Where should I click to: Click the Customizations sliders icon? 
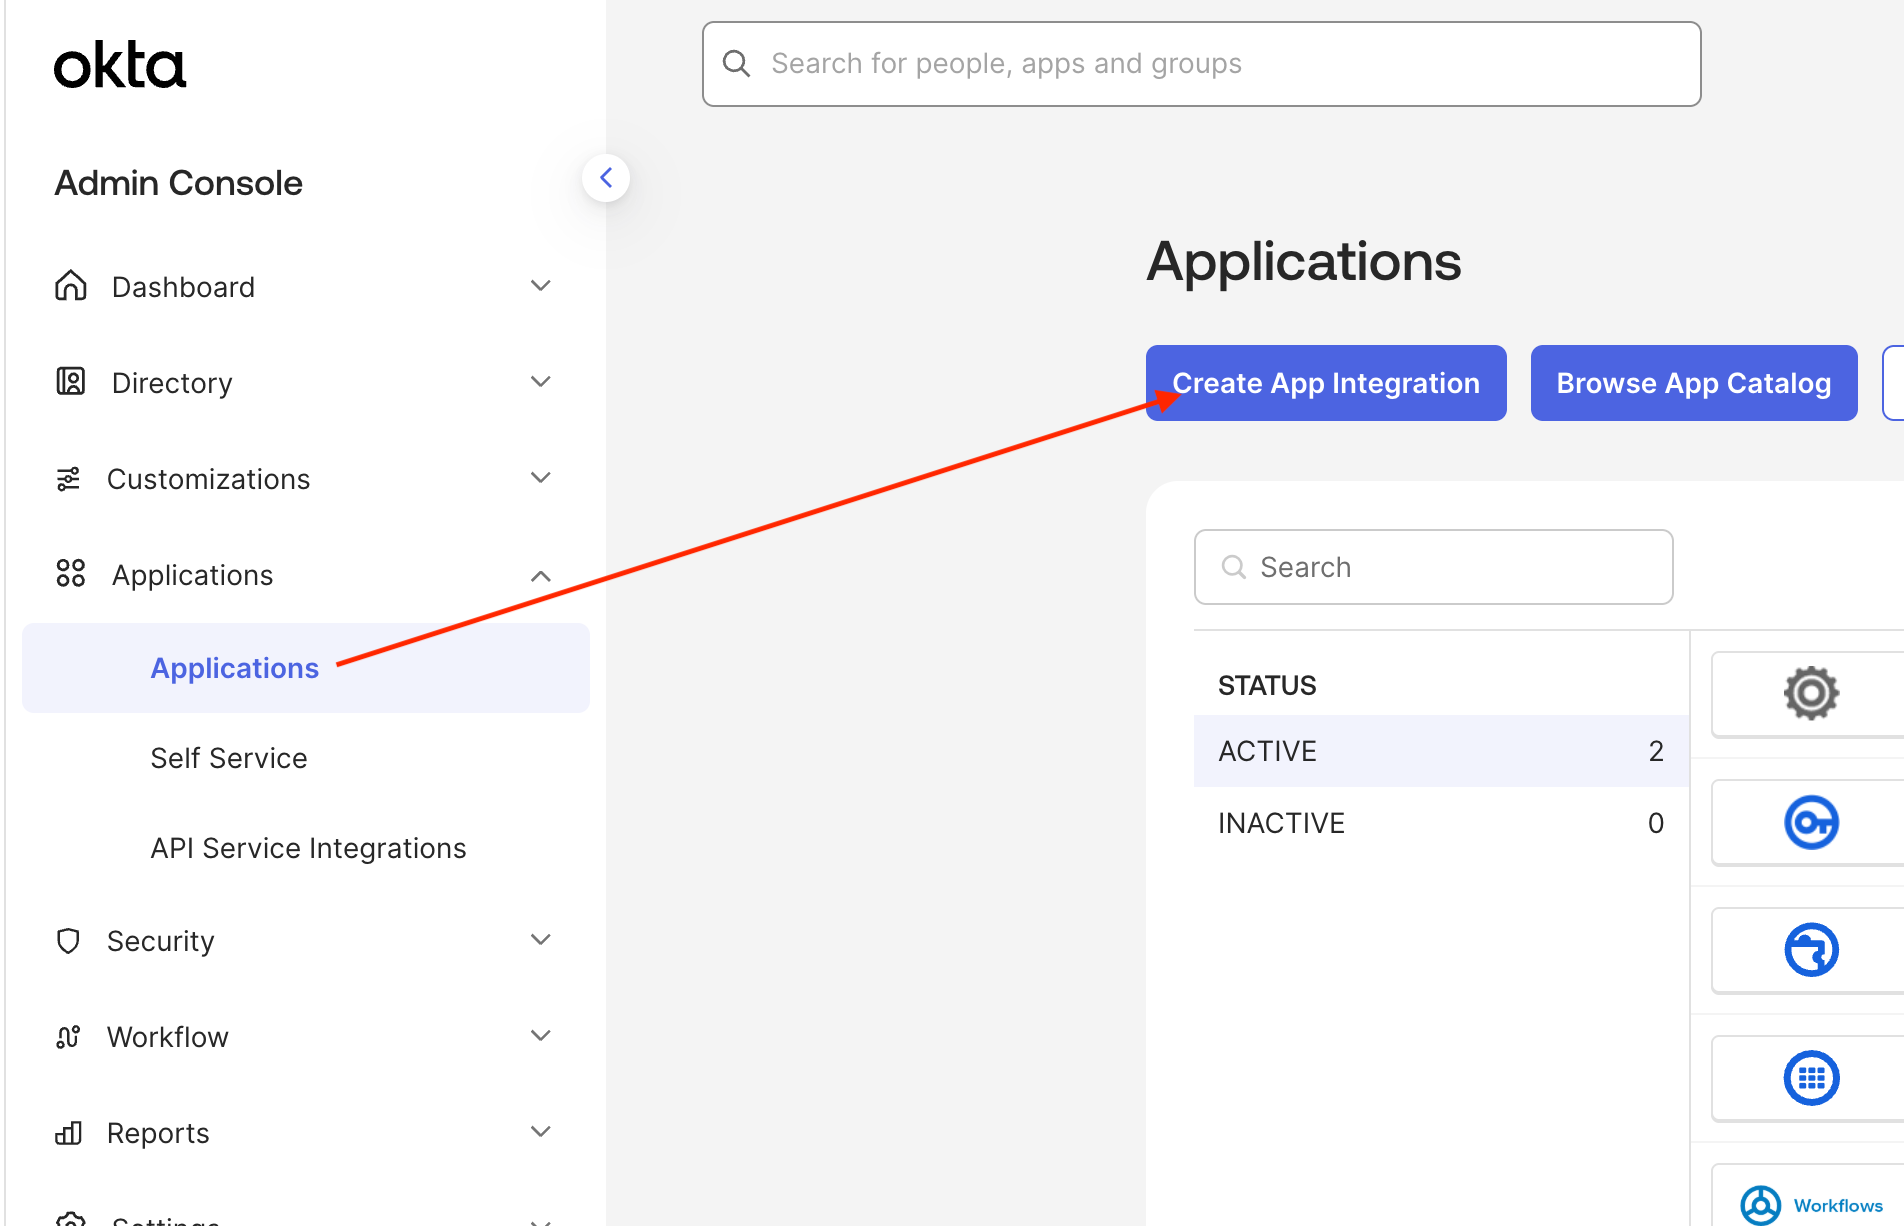[68, 479]
